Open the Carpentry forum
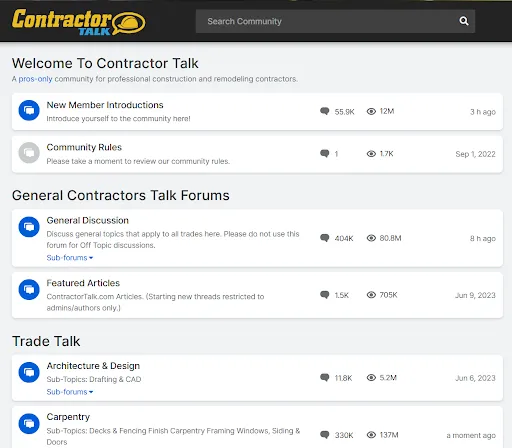This screenshot has width=512, height=448. (x=68, y=417)
